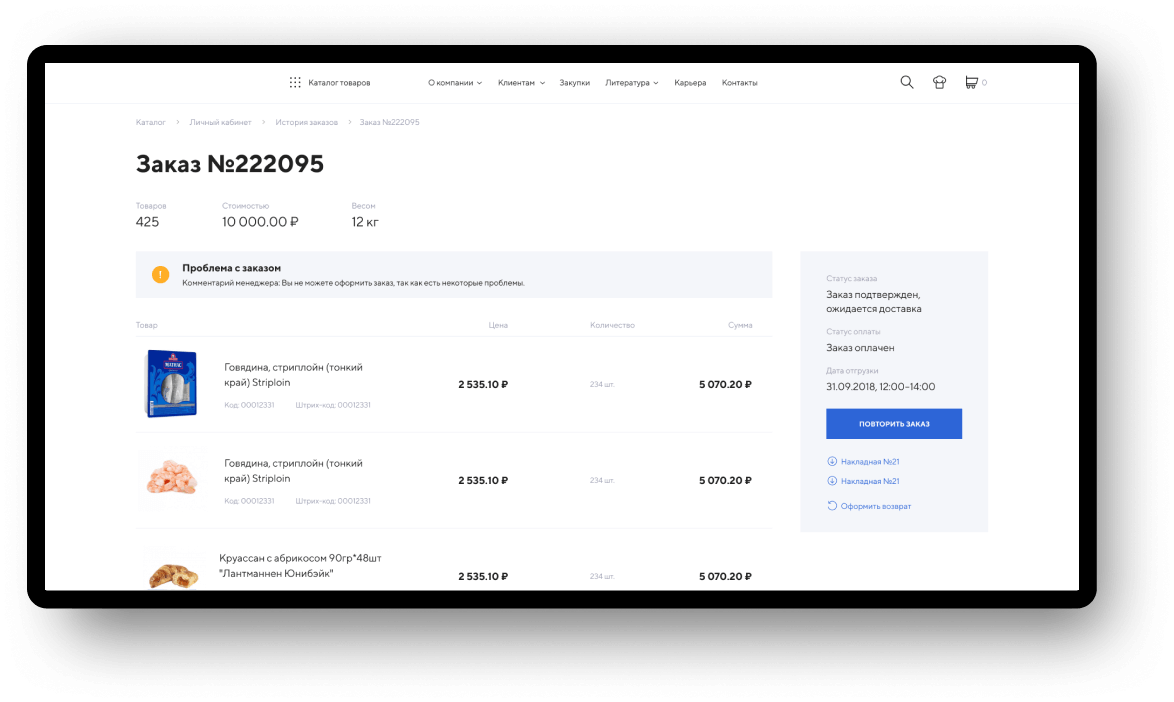Click the Сумма column header
Viewport: 1174px width, 702px height.
[740, 325]
